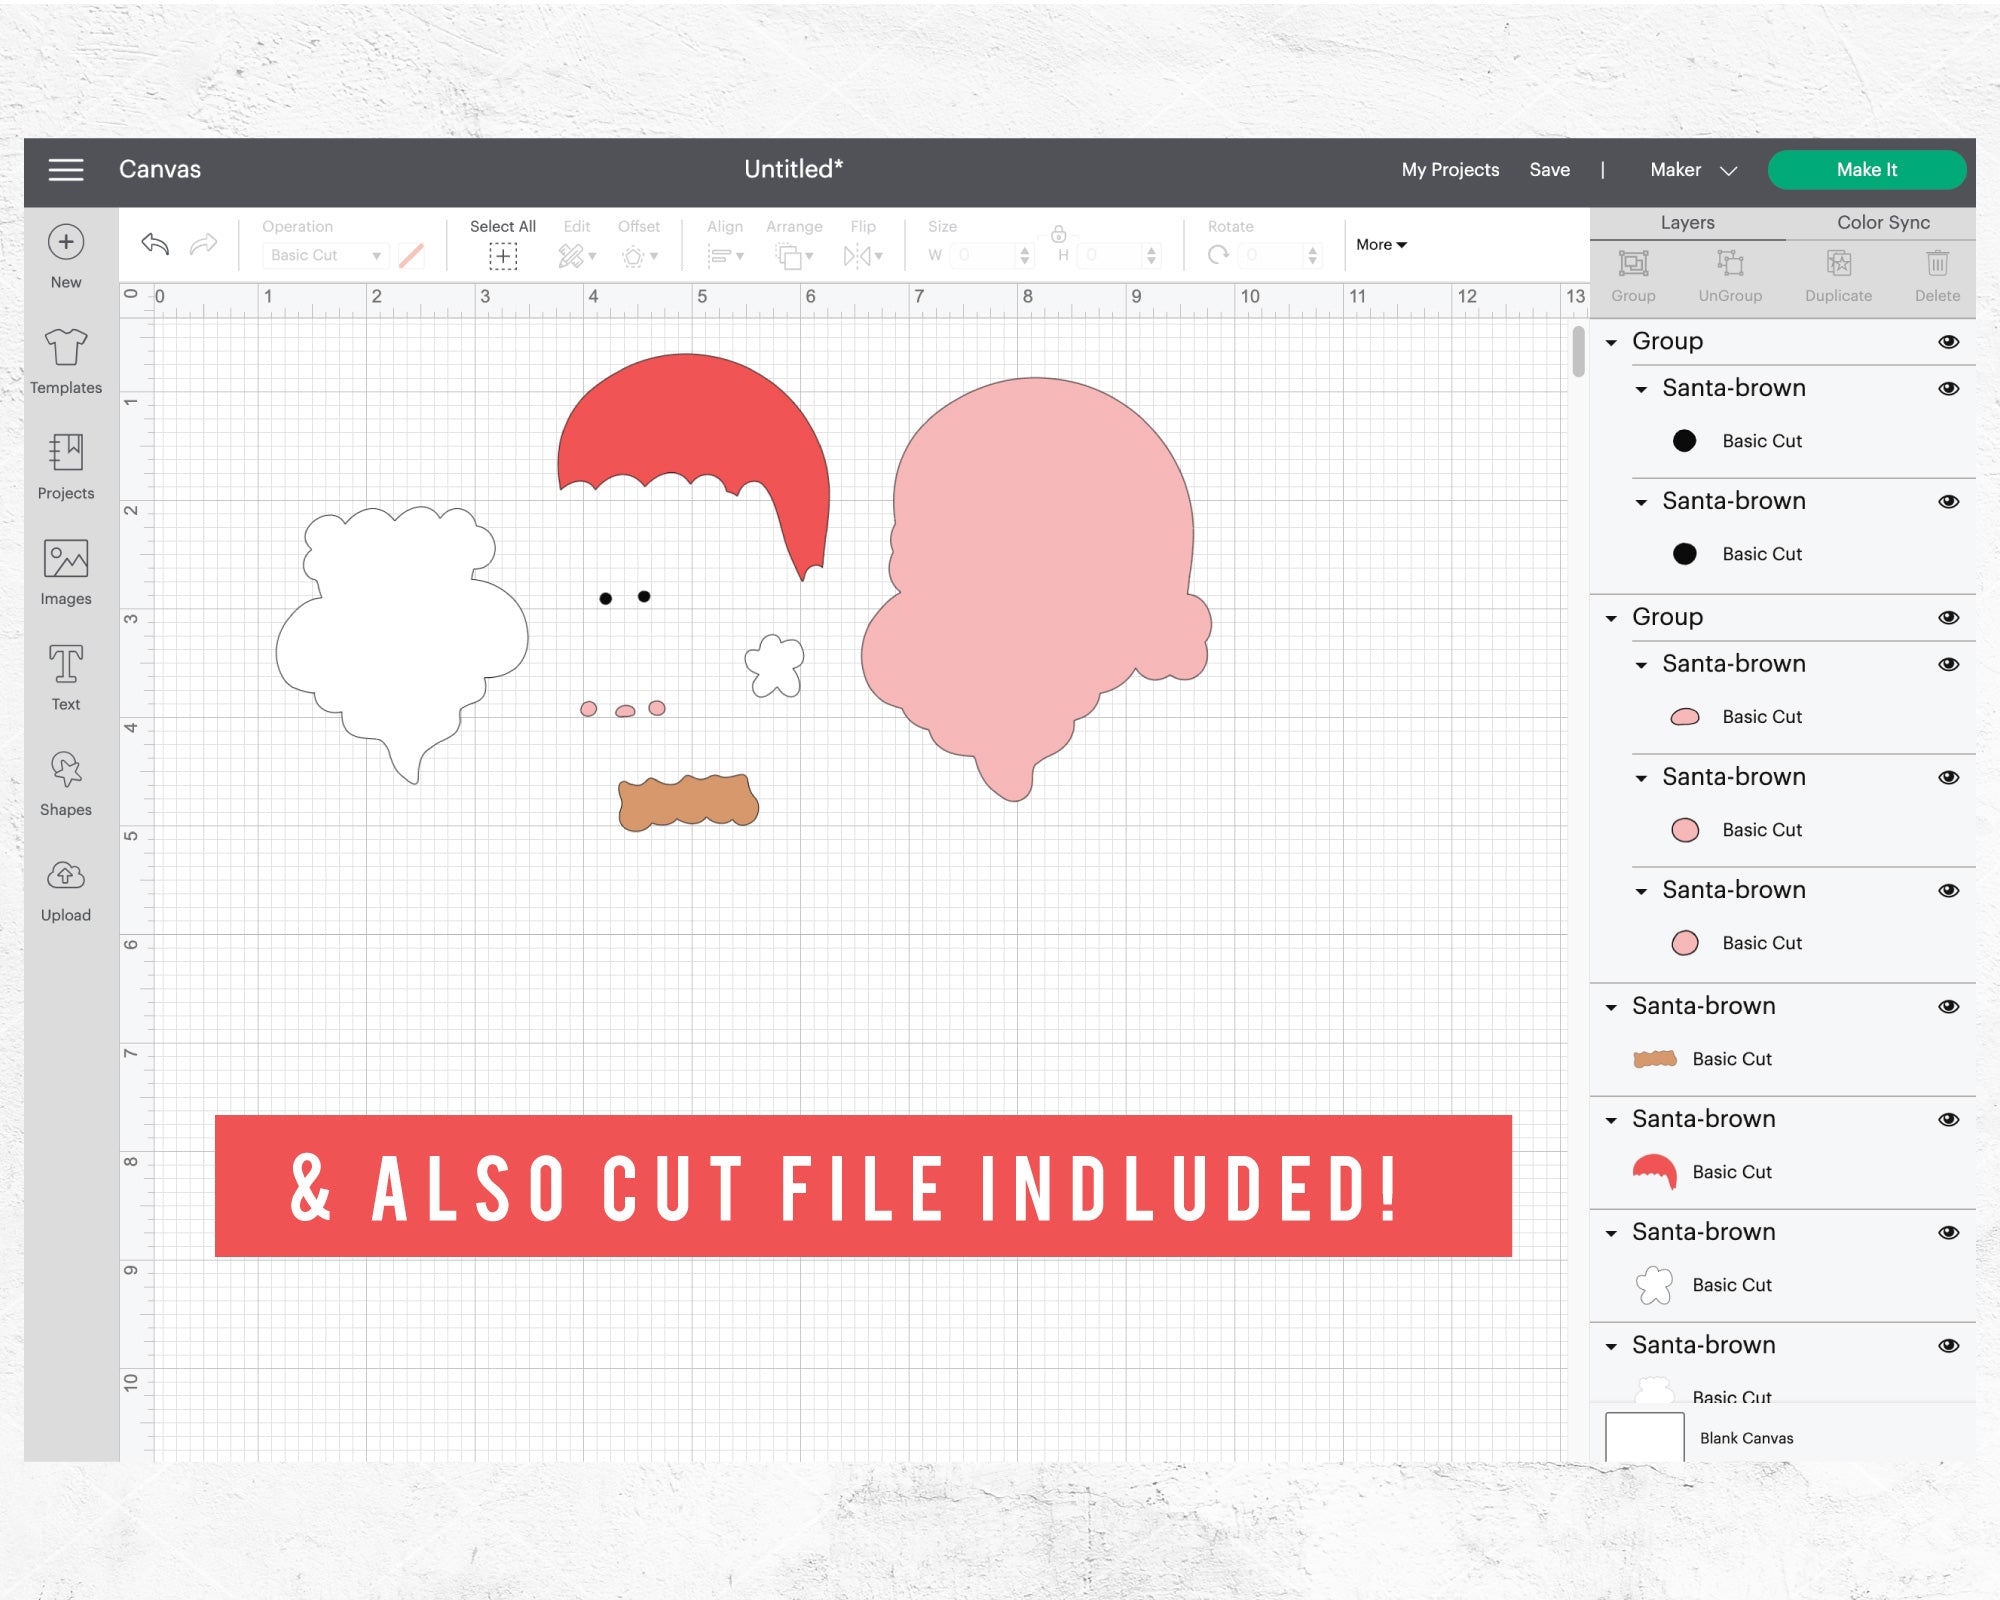The image size is (2000, 1600).
Task: Click the Blank Canvas color swatch
Action: coord(1644,1437)
